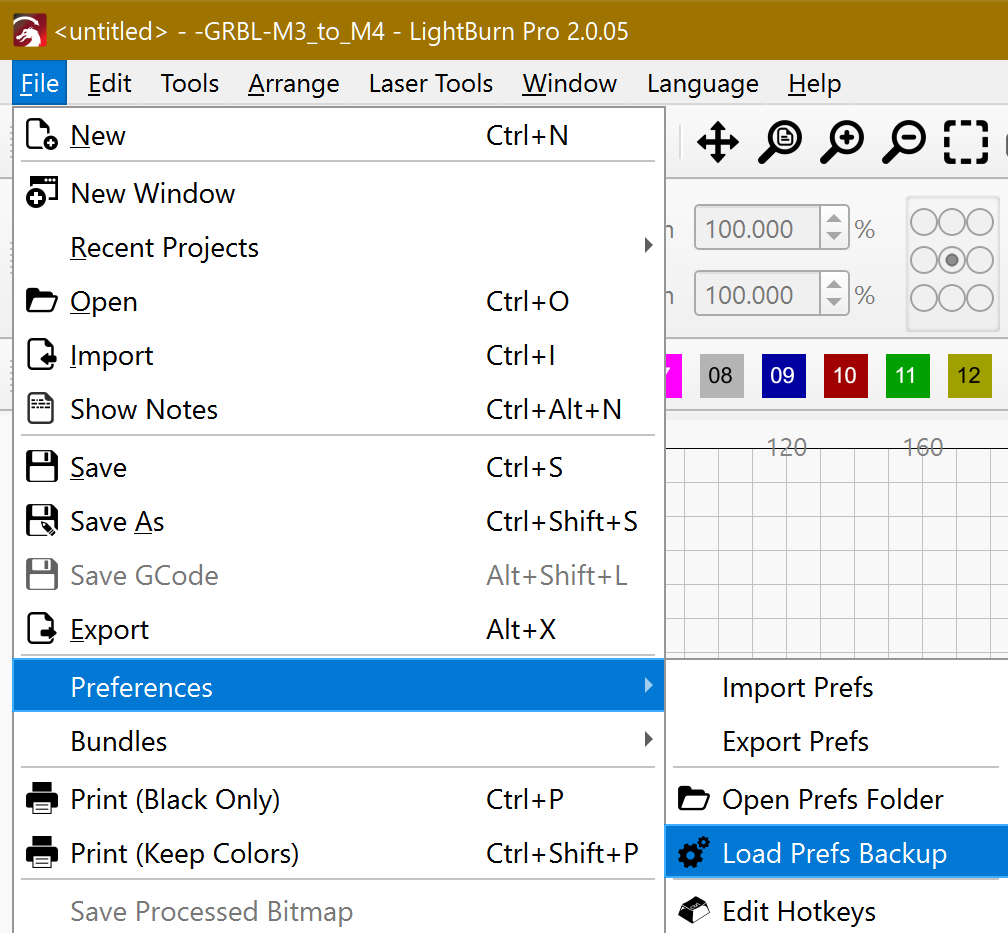Click the Zoom In magnifier icon
The height and width of the screenshot is (933, 1008).
[x=841, y=142]
